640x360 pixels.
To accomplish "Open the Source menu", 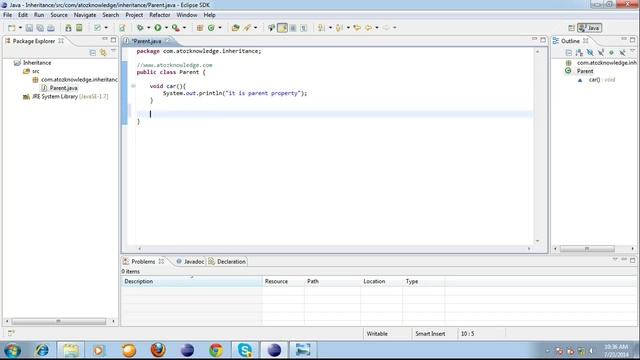I will pos(59,15).
